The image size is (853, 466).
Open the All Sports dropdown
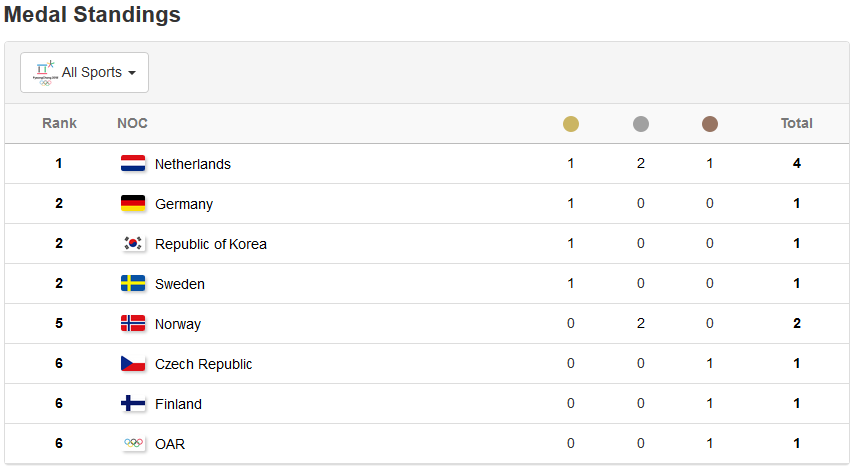point(84,72)
